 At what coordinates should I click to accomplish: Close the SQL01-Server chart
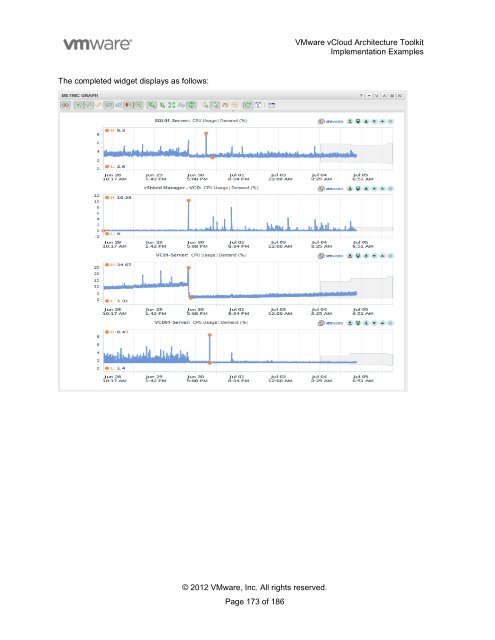click(390, 121)
